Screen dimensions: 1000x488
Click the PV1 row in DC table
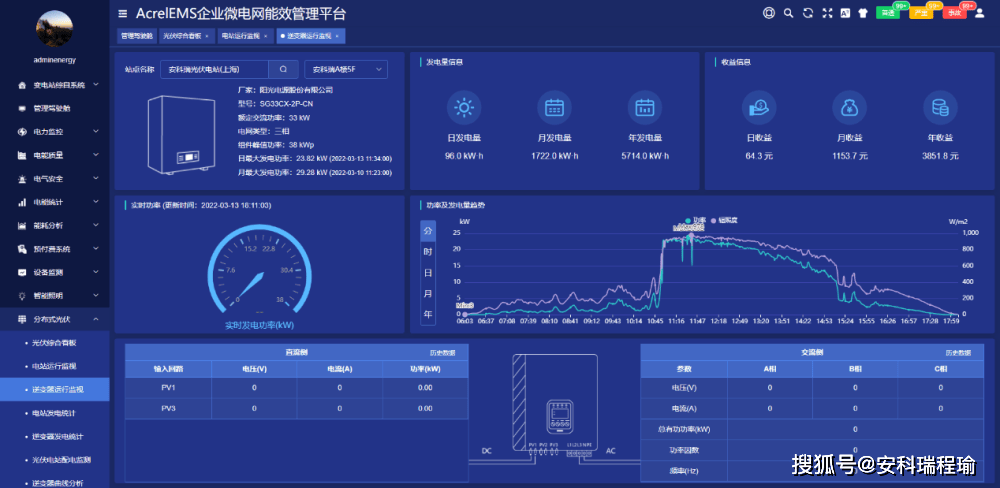297,388
